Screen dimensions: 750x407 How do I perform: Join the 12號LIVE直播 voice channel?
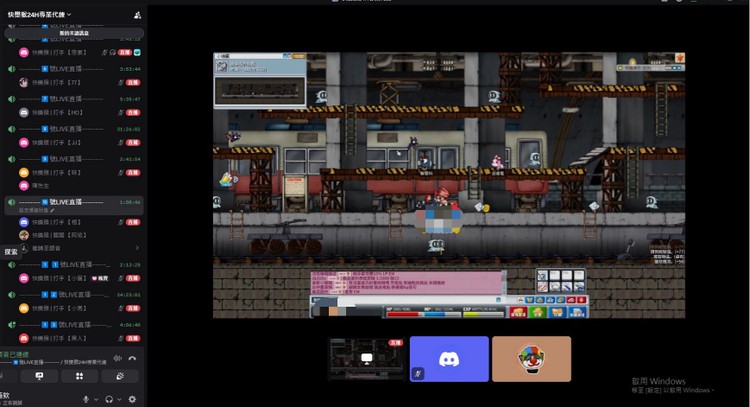(x=74, y=295)
